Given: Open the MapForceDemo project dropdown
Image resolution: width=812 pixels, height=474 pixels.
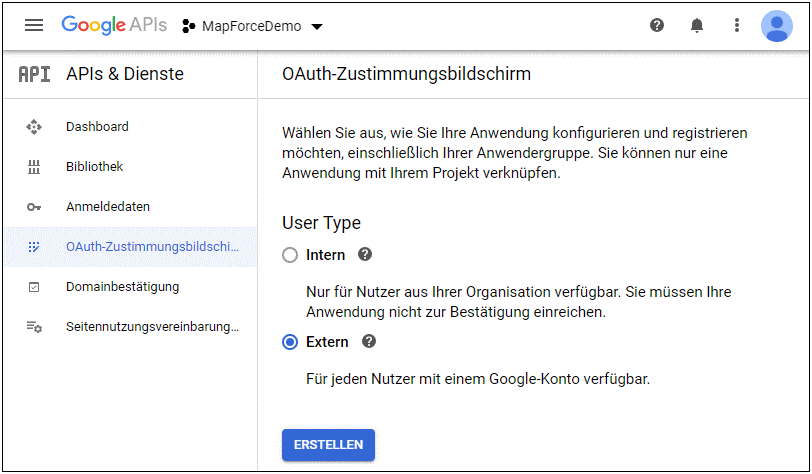Looking at the screenshot, I should pyautogui.click(x=253, y=26).
